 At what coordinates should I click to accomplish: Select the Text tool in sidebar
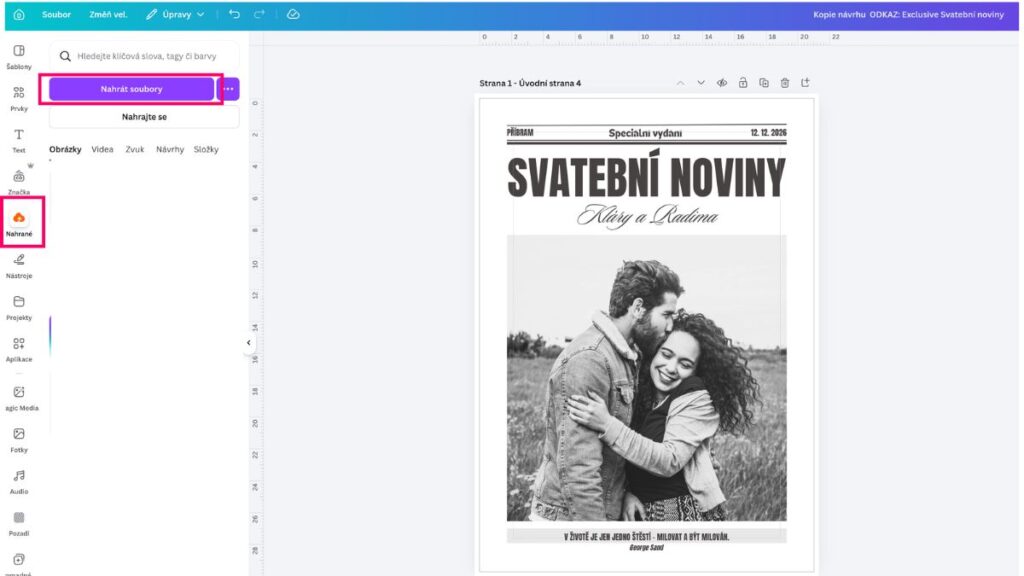tap(19, 140)
